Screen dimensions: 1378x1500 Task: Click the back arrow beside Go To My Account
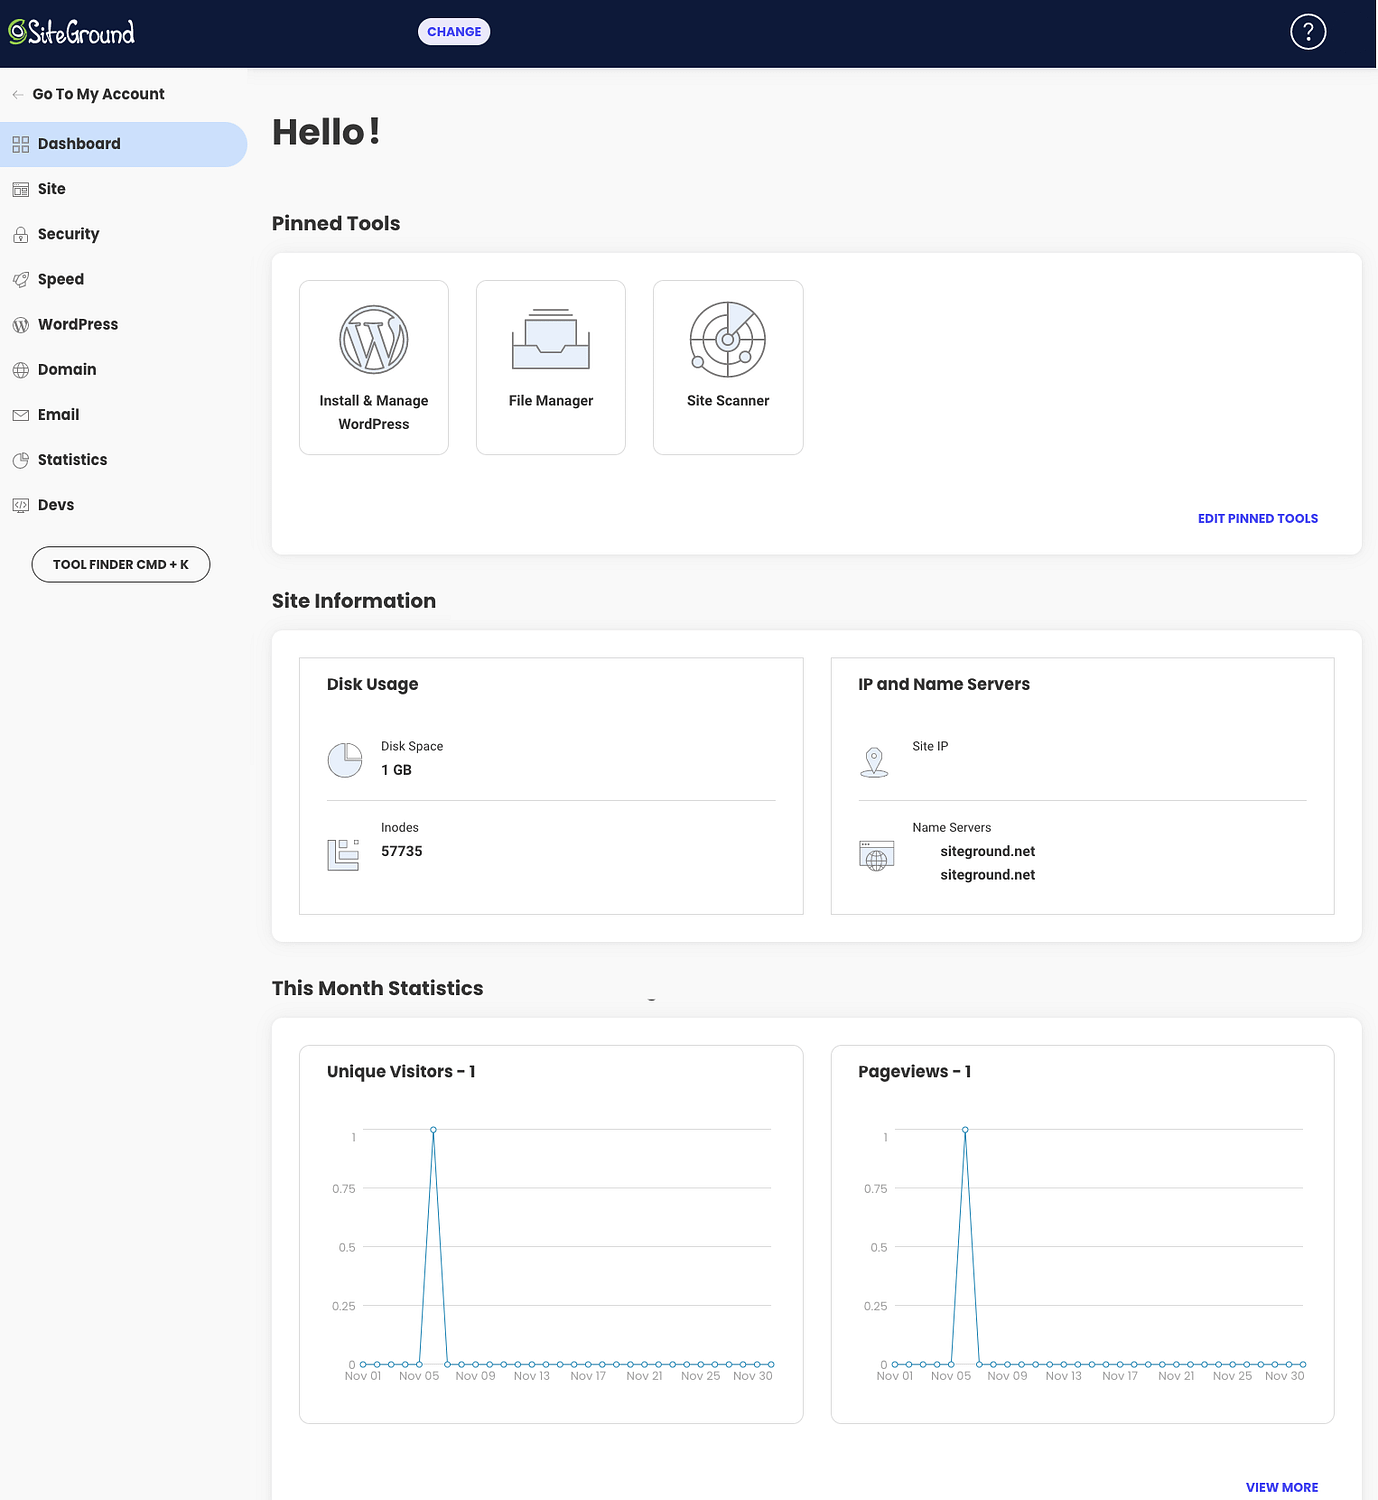(x=18, y=94)
